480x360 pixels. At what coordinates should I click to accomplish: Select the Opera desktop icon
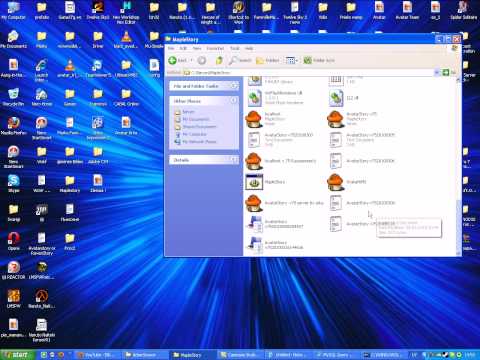[14, 241]
